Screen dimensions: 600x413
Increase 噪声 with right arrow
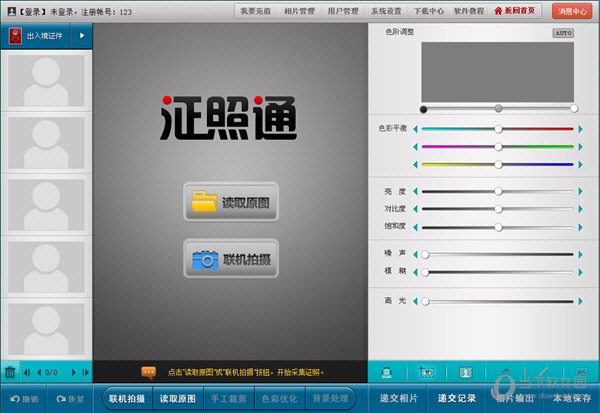(x=580, y=254)
